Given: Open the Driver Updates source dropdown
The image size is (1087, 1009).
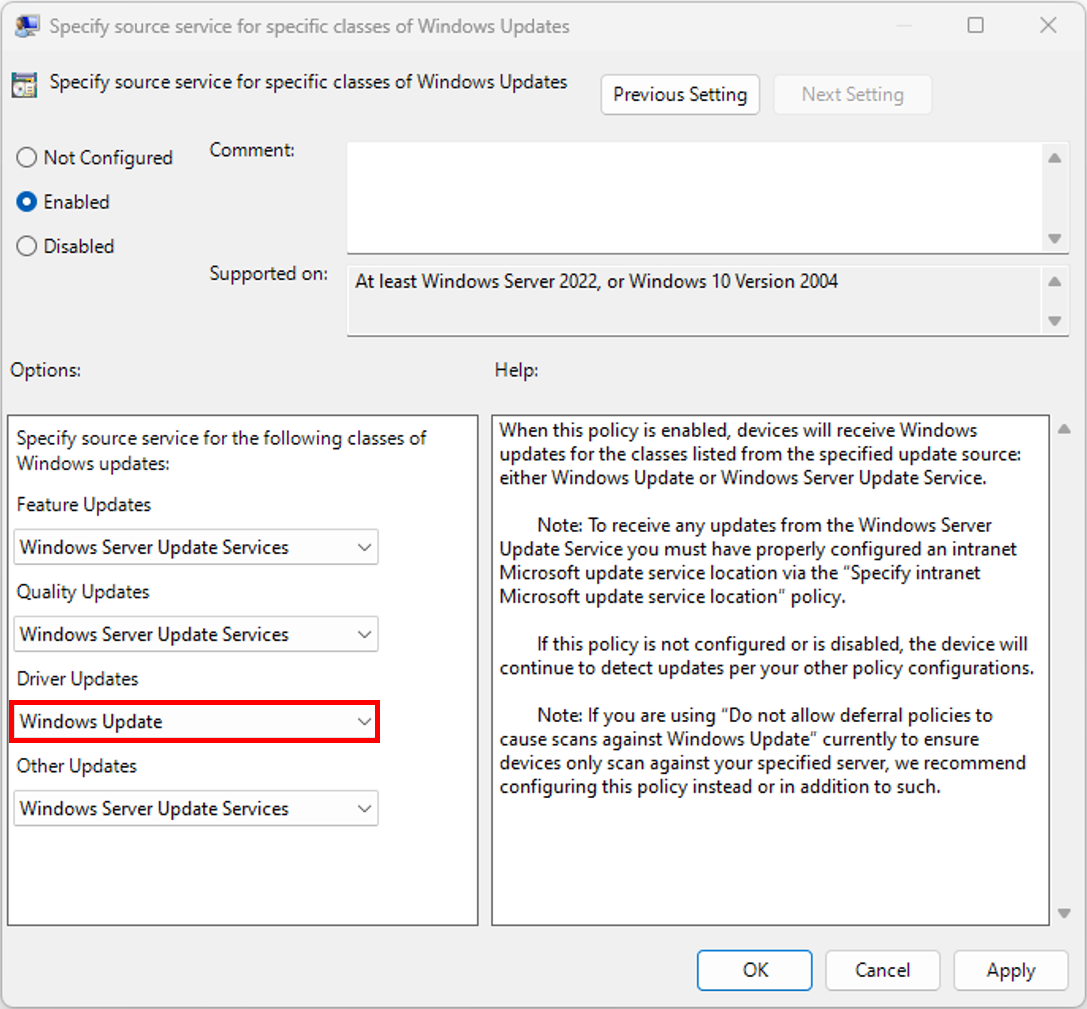Looking at the screenshot, I should click(195, 722).
